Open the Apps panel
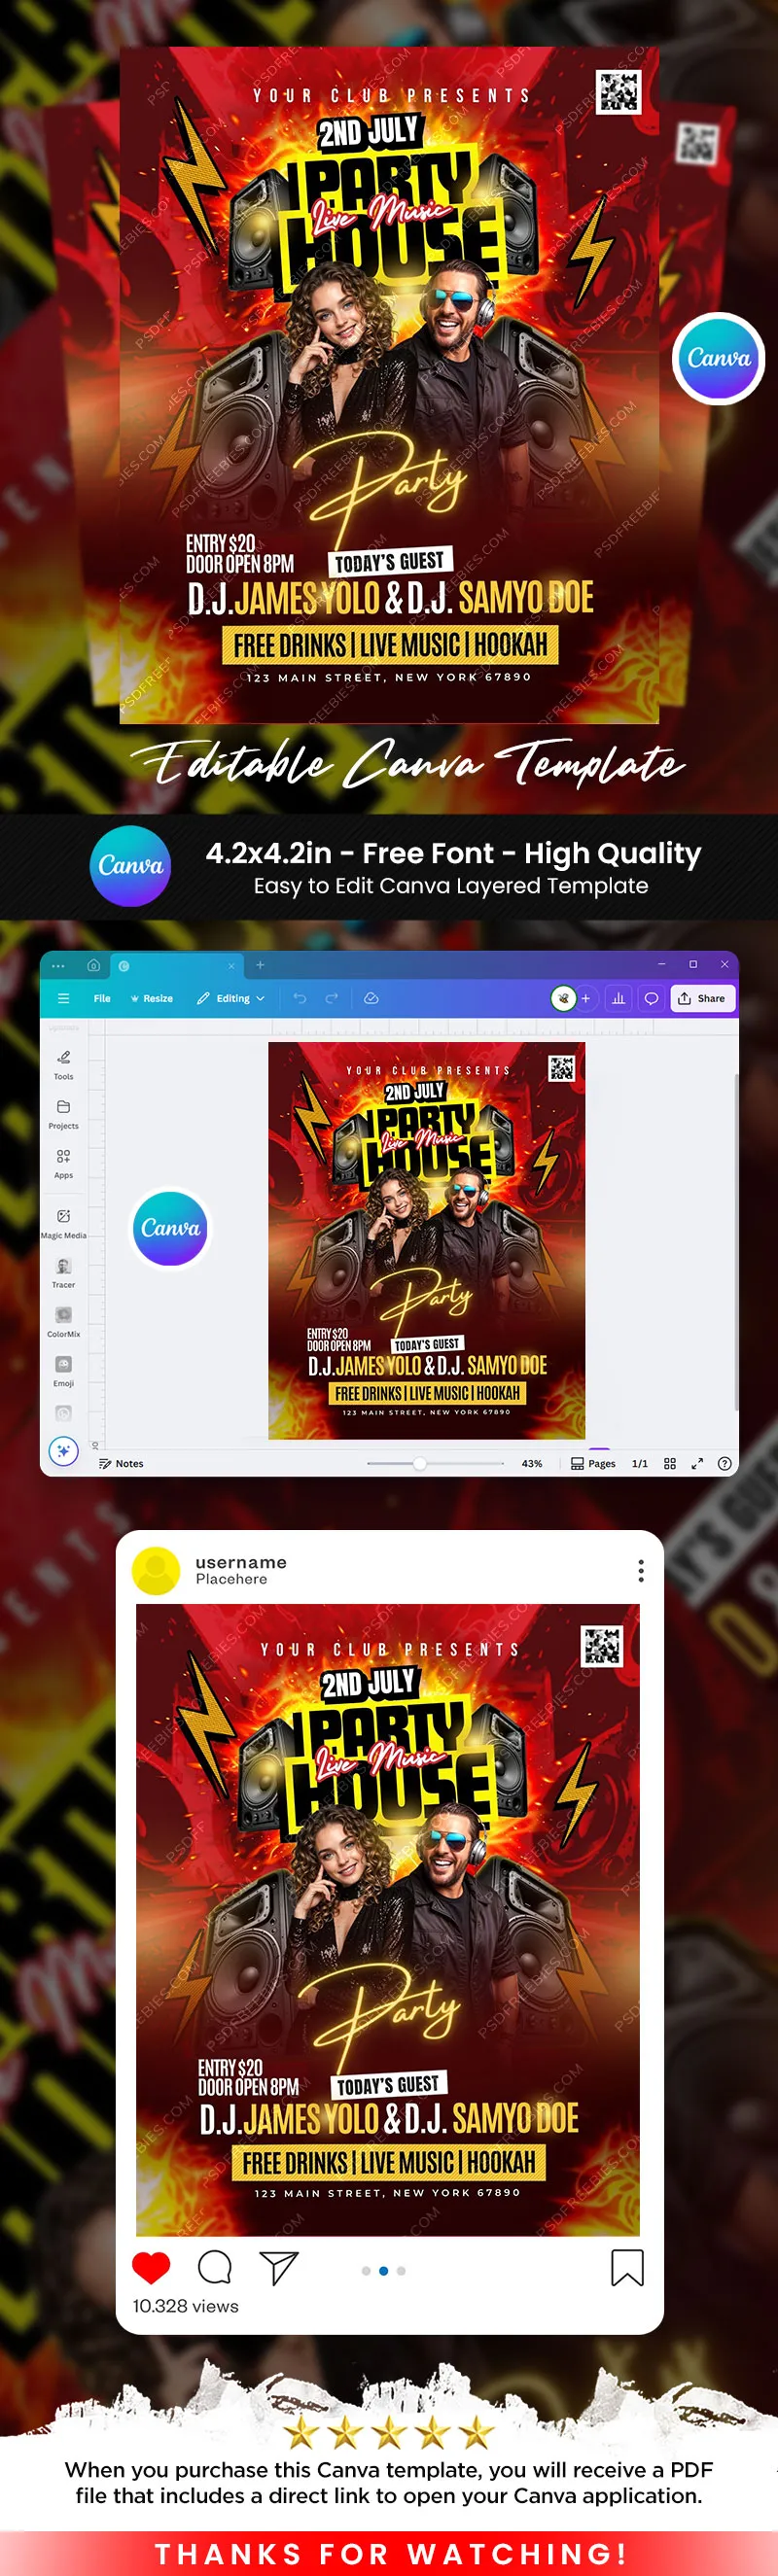The image size is (778, 2576). click(x=63, y=1162)
